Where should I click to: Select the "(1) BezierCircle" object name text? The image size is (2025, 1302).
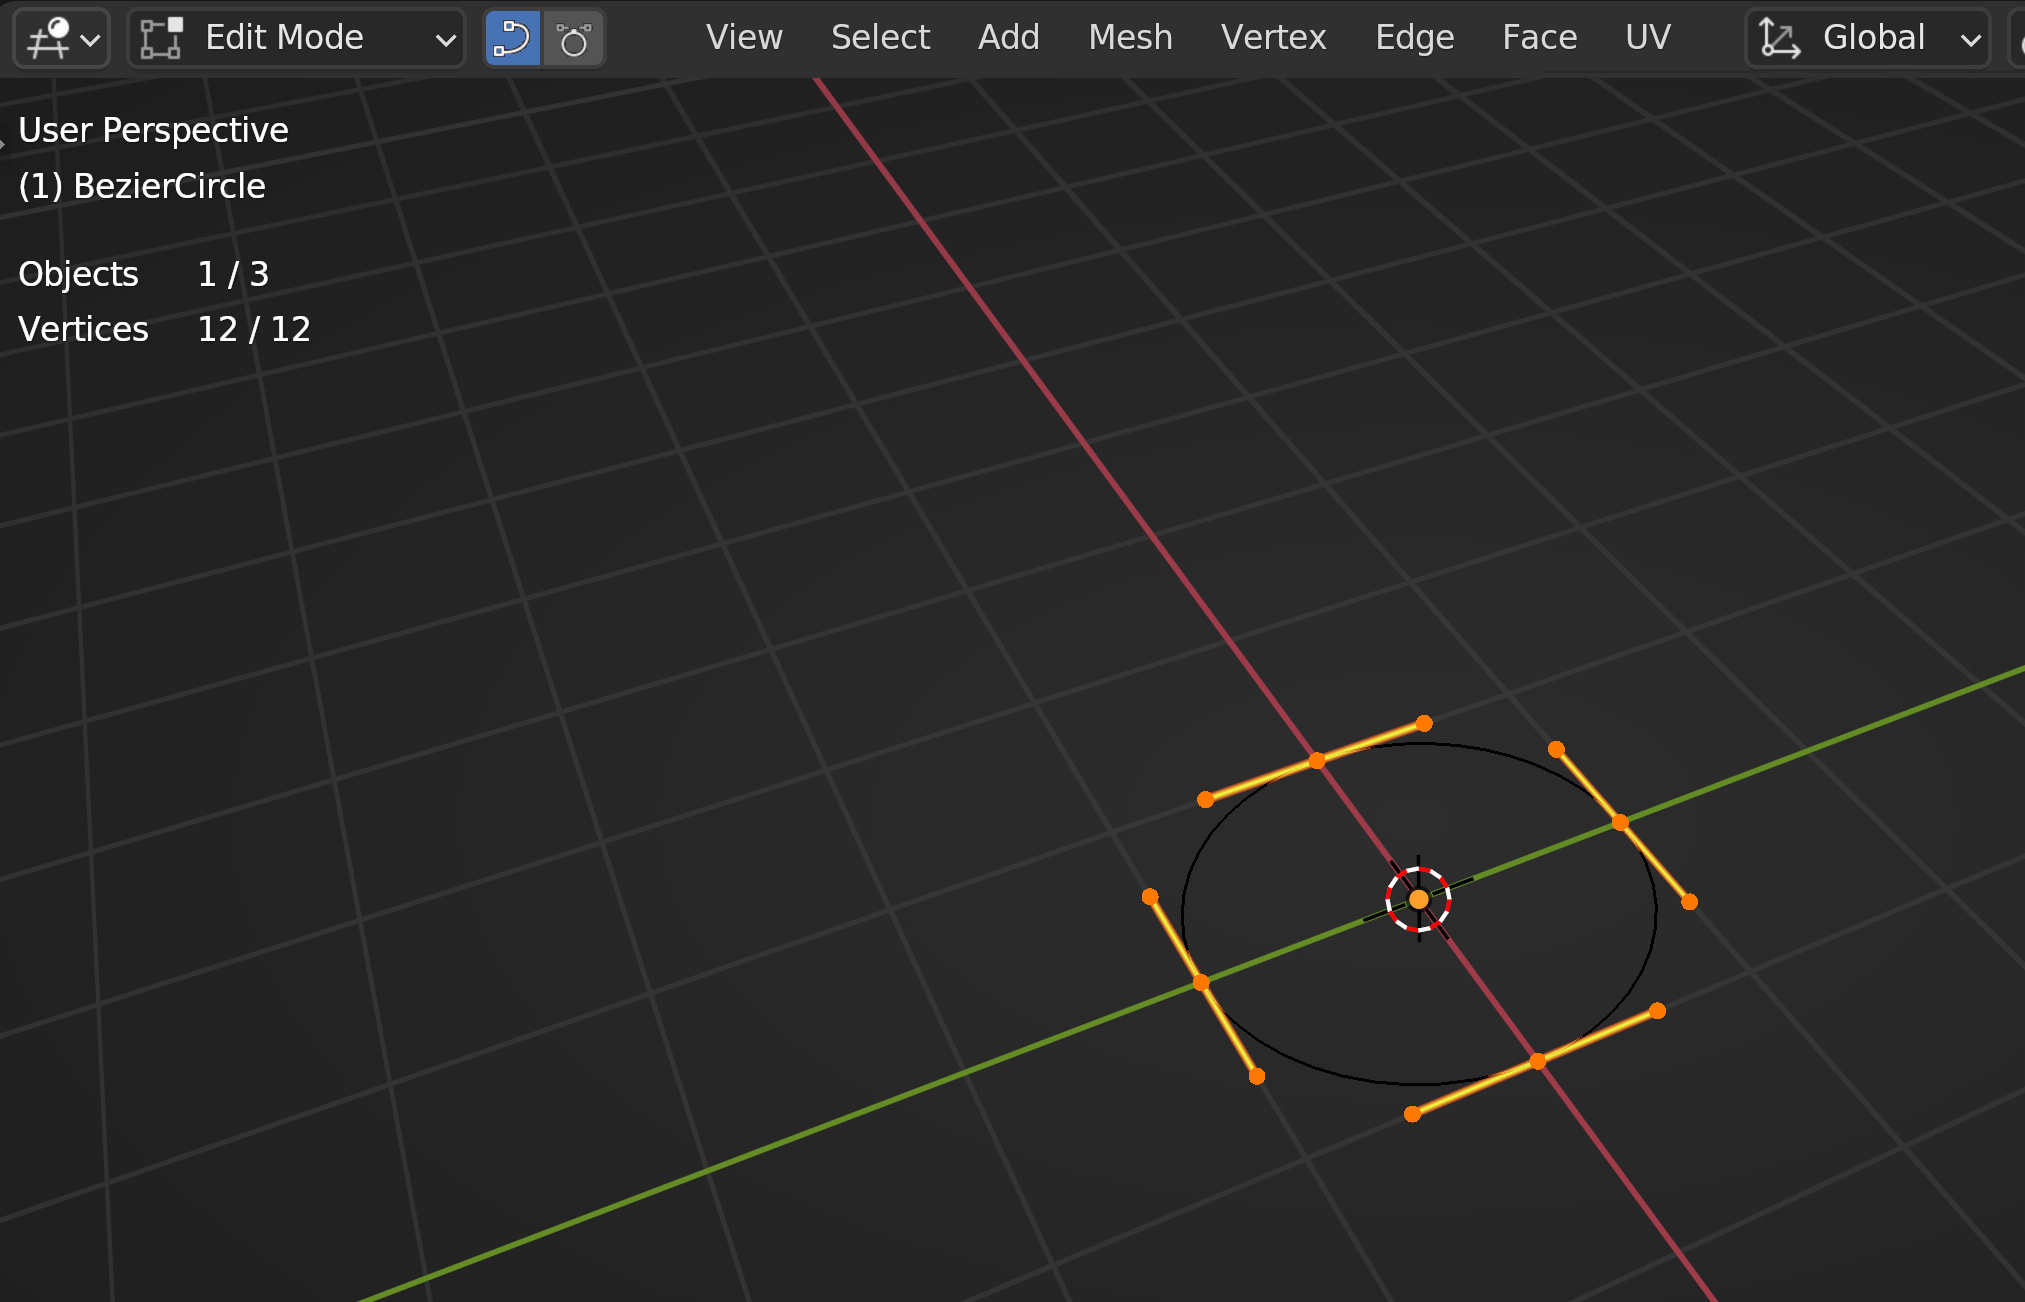(x=142, y=186)
